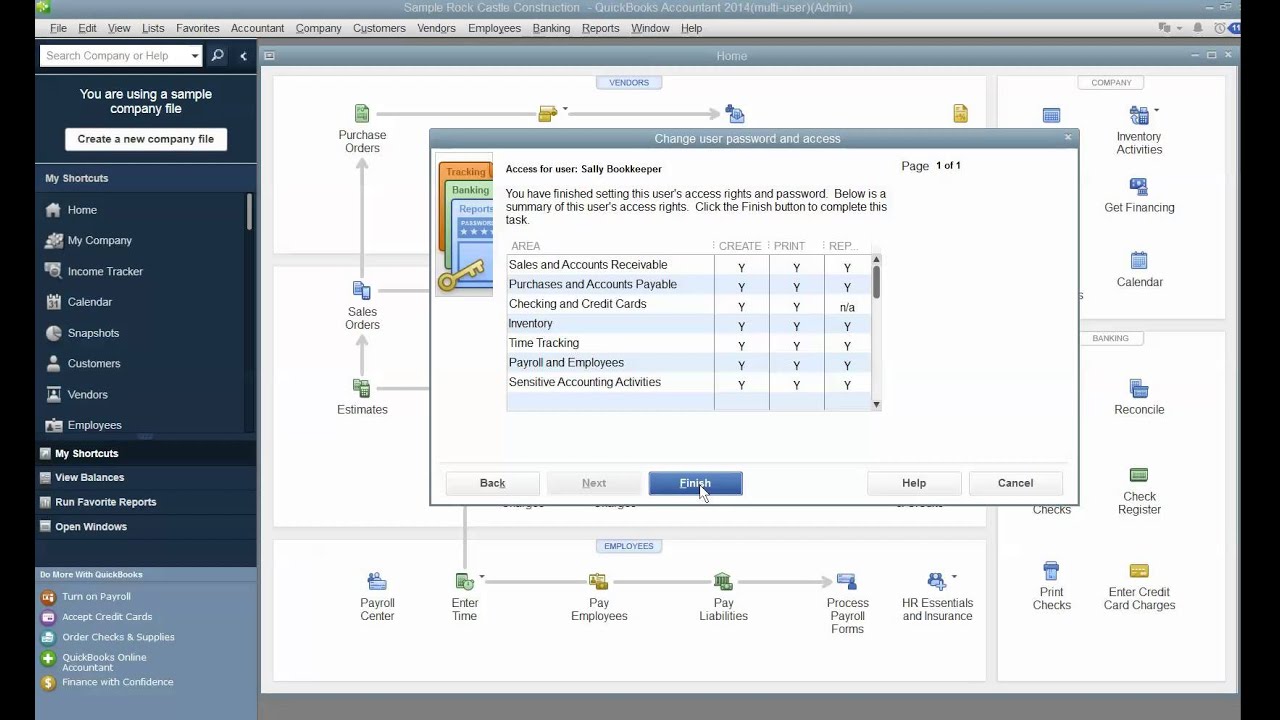
Task: Open Customers shortcut in sidebar
Action: click(93, 363)
